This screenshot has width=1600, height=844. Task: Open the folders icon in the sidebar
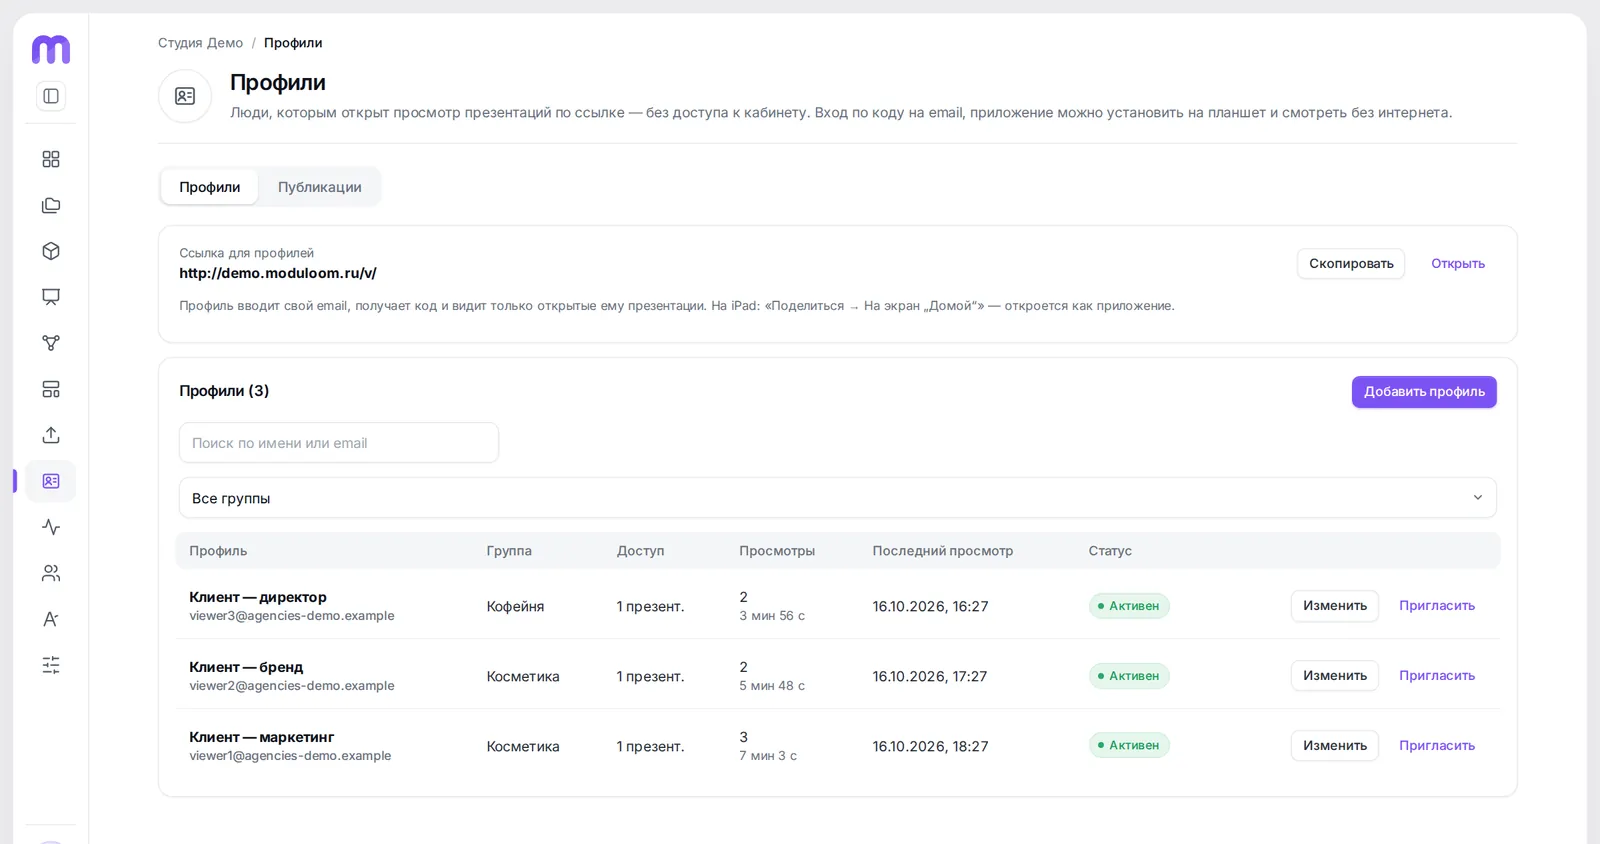[51, 205]
